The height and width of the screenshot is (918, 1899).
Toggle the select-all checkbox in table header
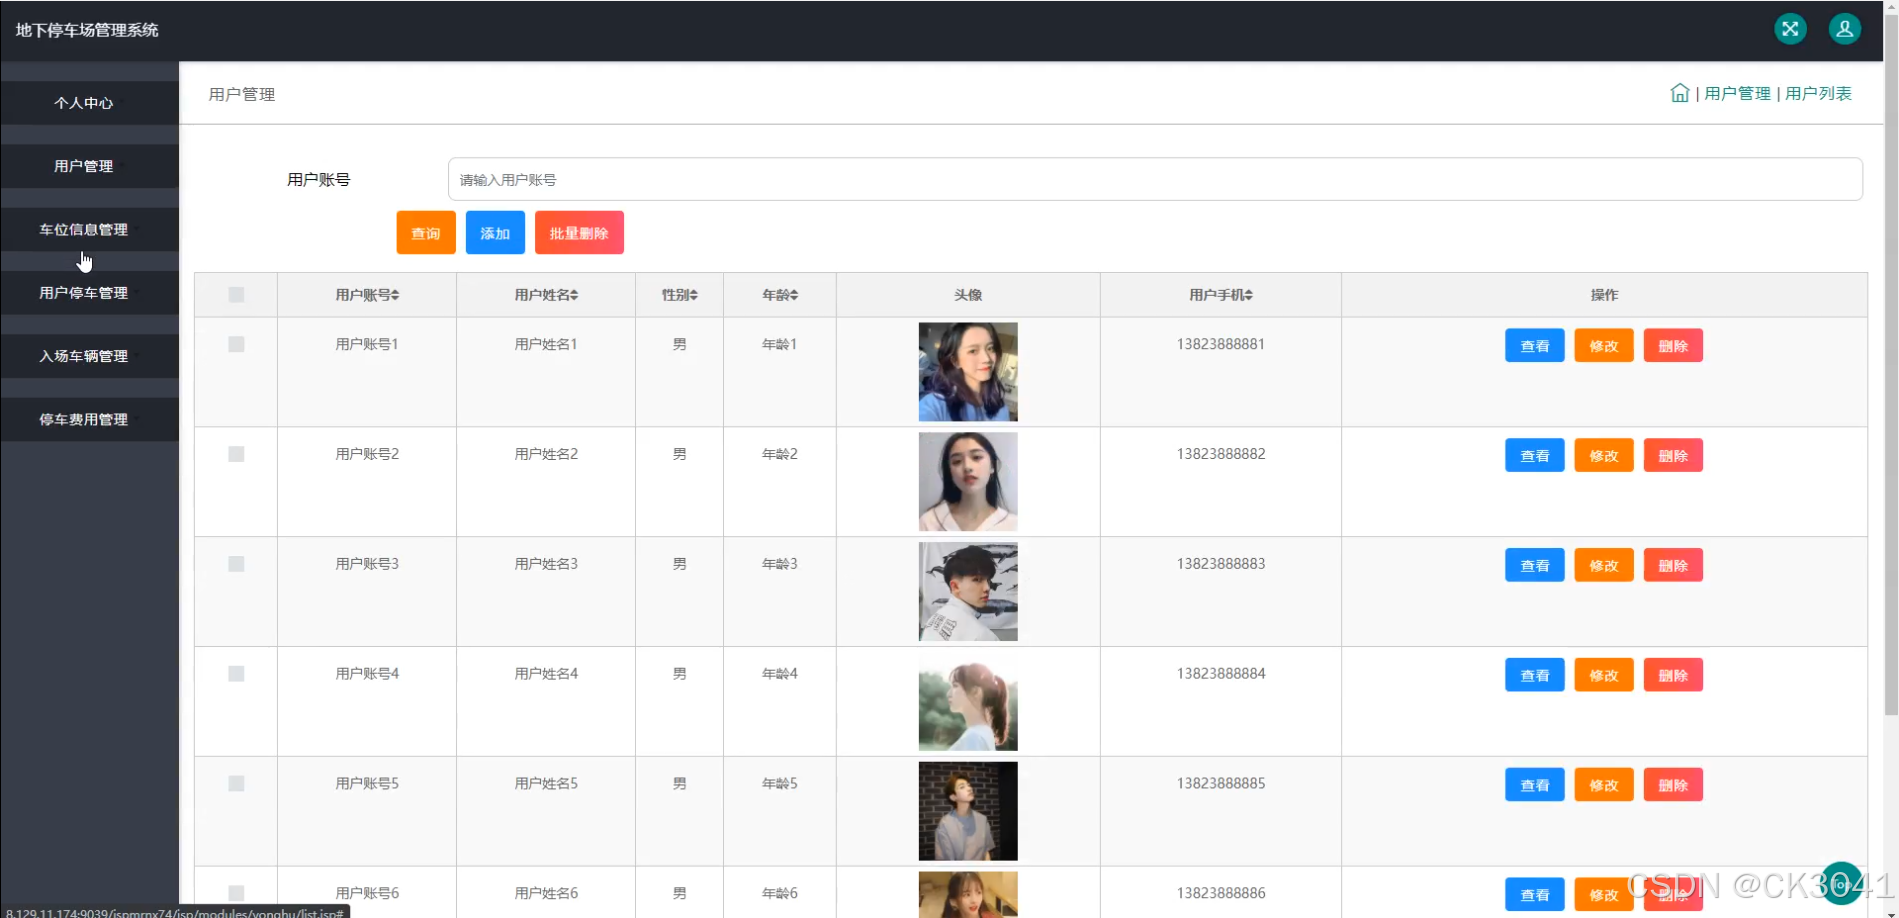(236, 295)
